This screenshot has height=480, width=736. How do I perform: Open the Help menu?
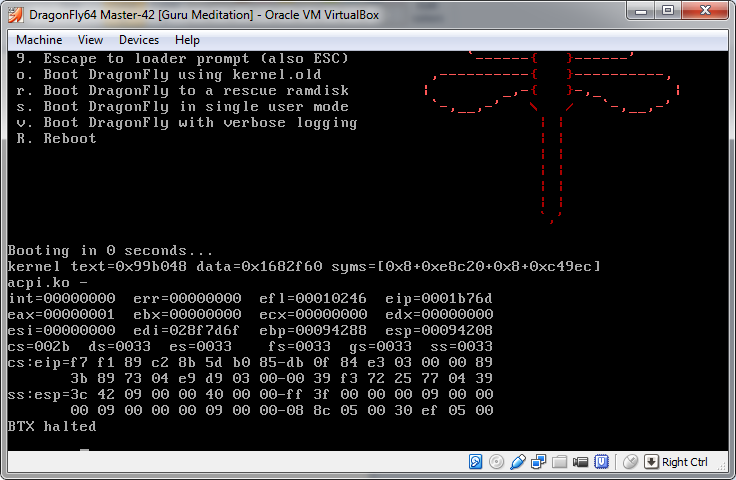click(x=187, y=40)
